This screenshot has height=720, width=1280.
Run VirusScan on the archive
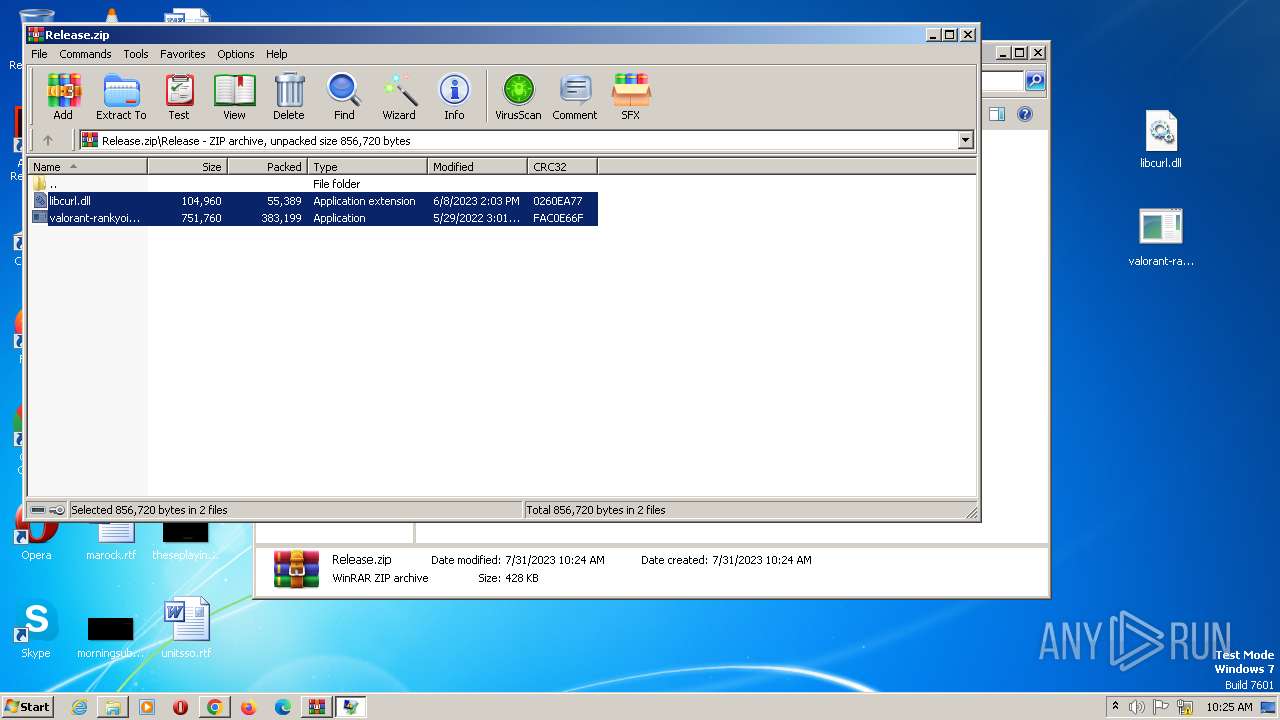coord(518,97)
